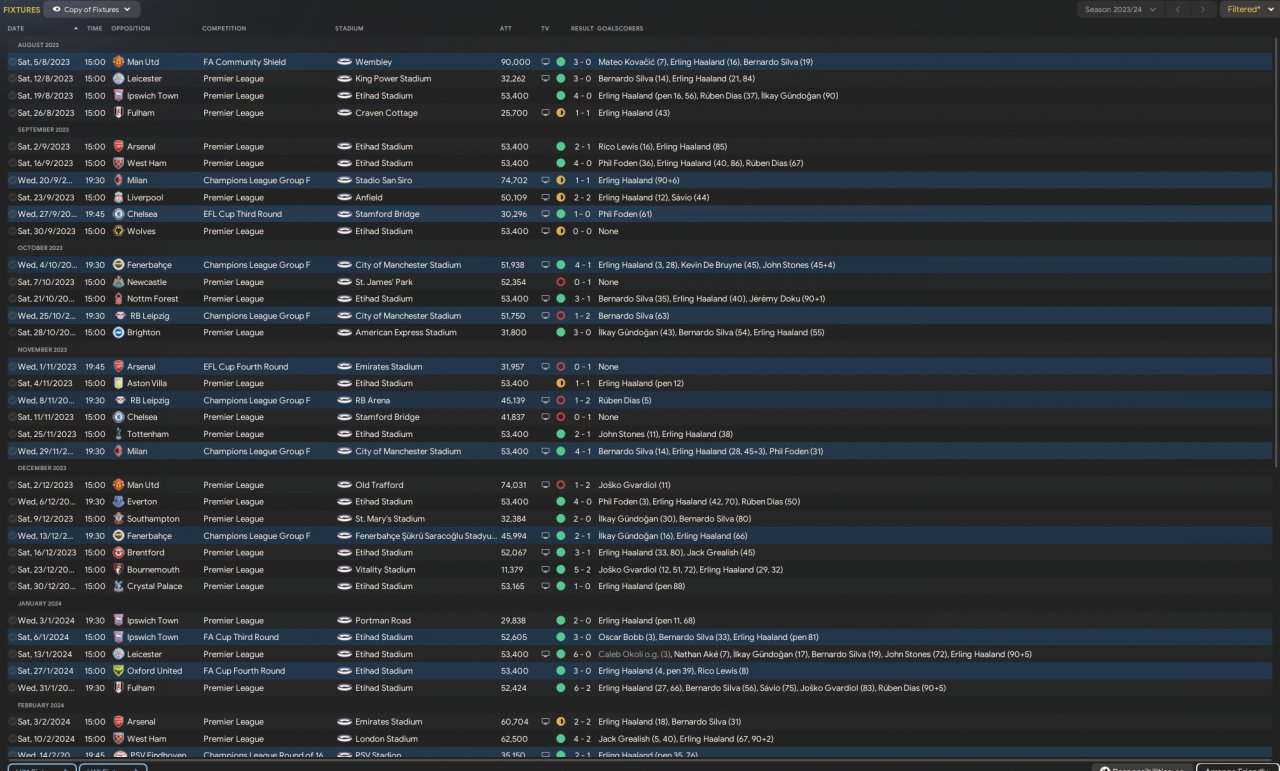Tick the circle on the Sat, 5/8/2023 row

(12, 62)
